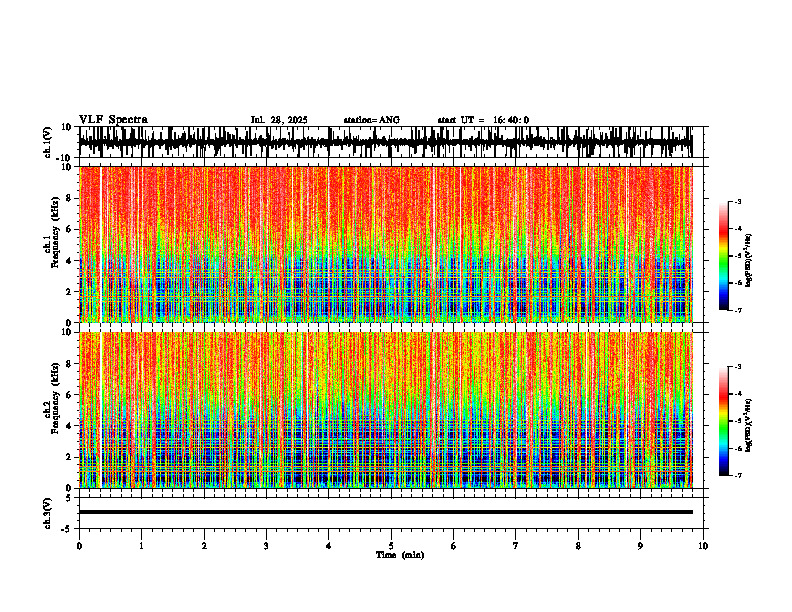Viewport: 792px width, 612px height.
Task: Click the ch.3 flat black voltage trace
Action: pyautogui.click(x=386, y=512)
